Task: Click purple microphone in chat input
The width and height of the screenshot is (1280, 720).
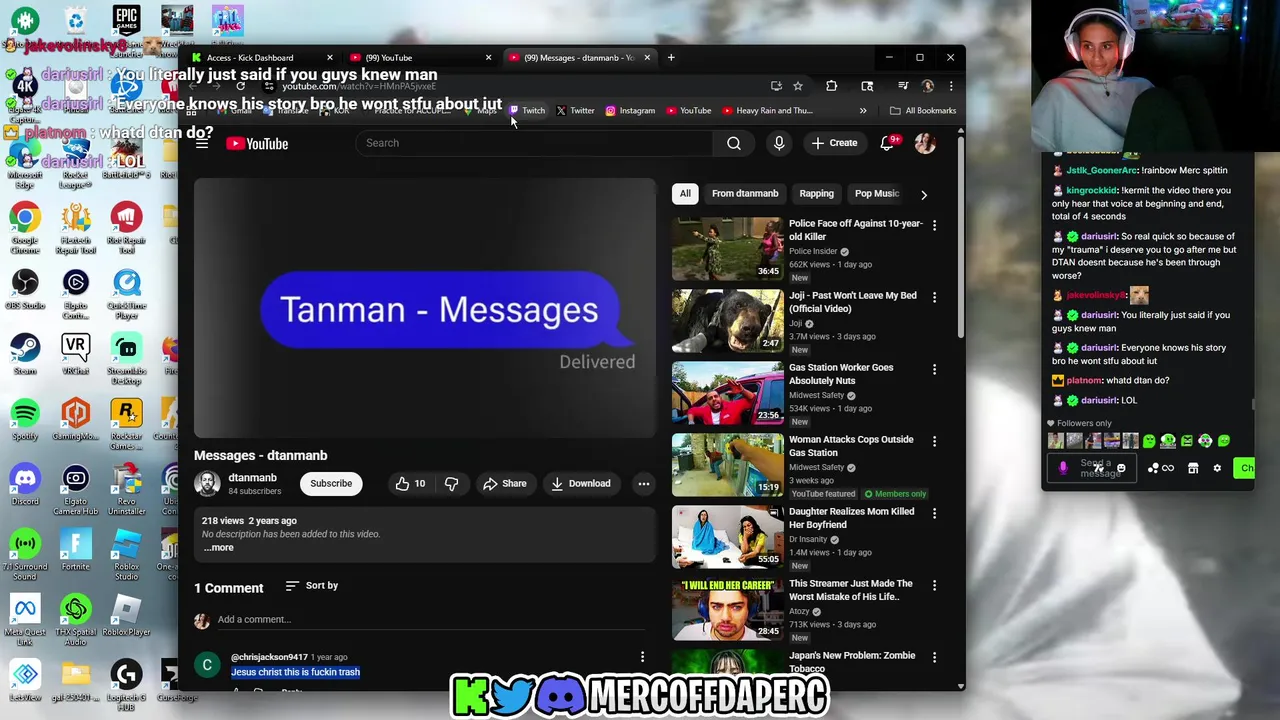Action: pyautogui.click(x=1063, y=468)
